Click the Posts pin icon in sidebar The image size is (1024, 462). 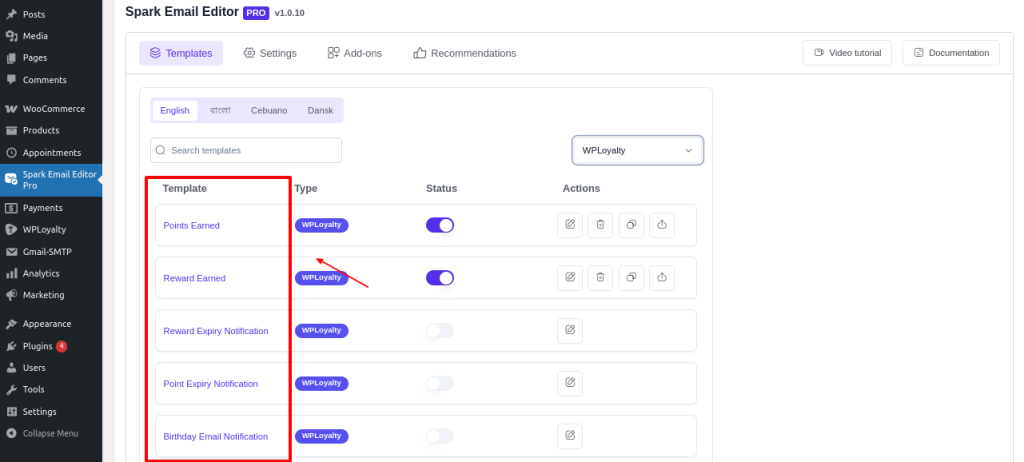(x=11, y=14)
